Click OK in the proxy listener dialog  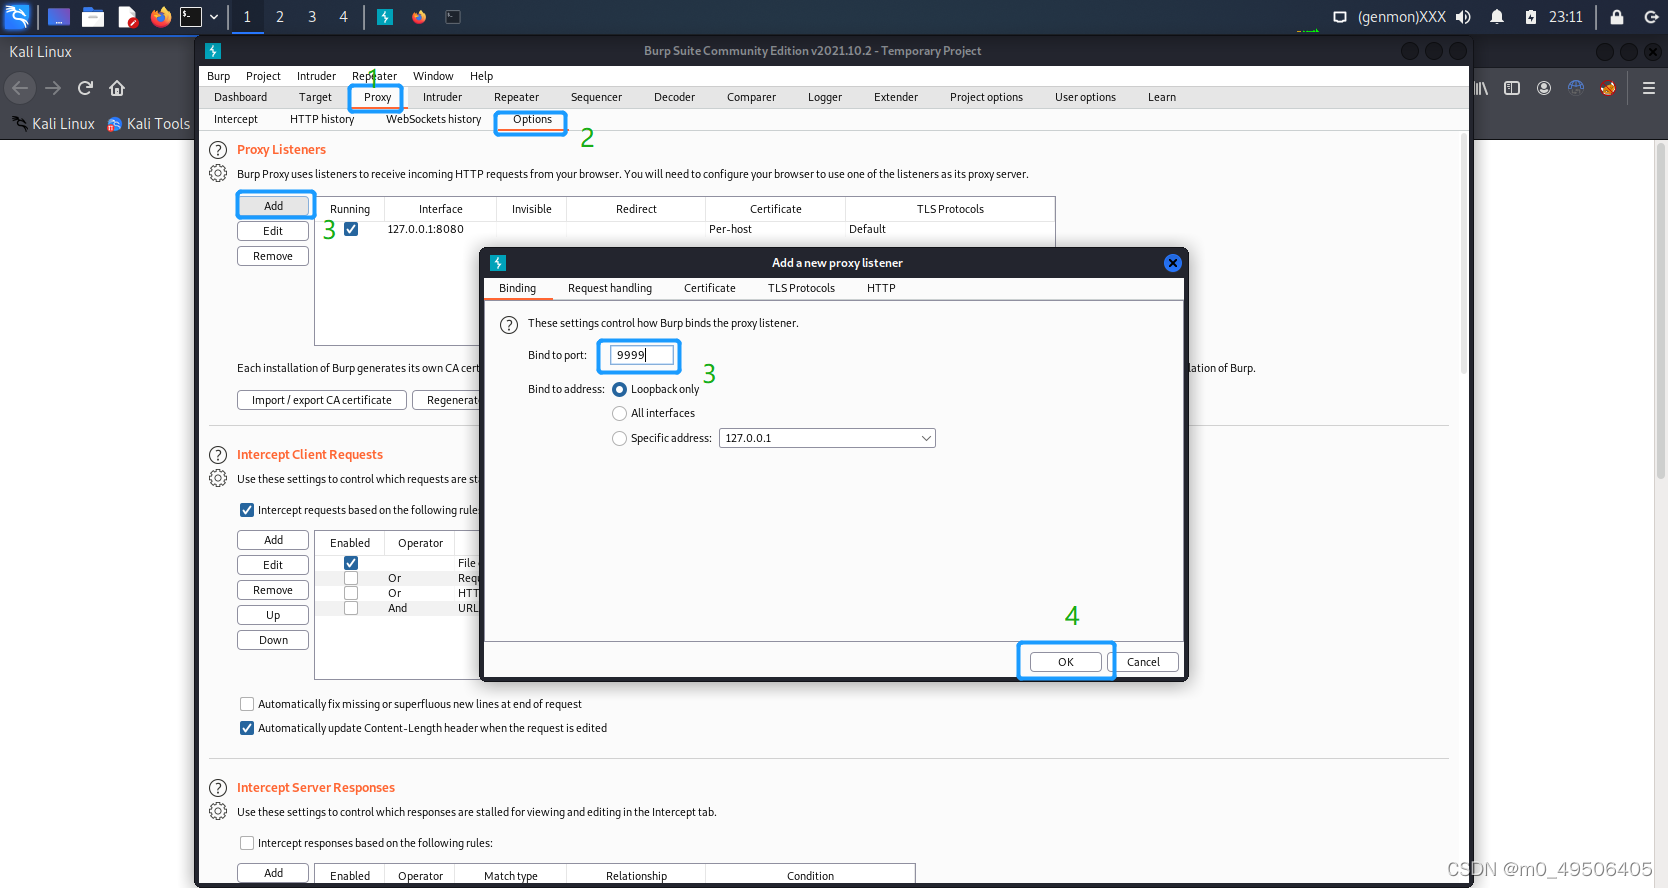point(1066,662)
